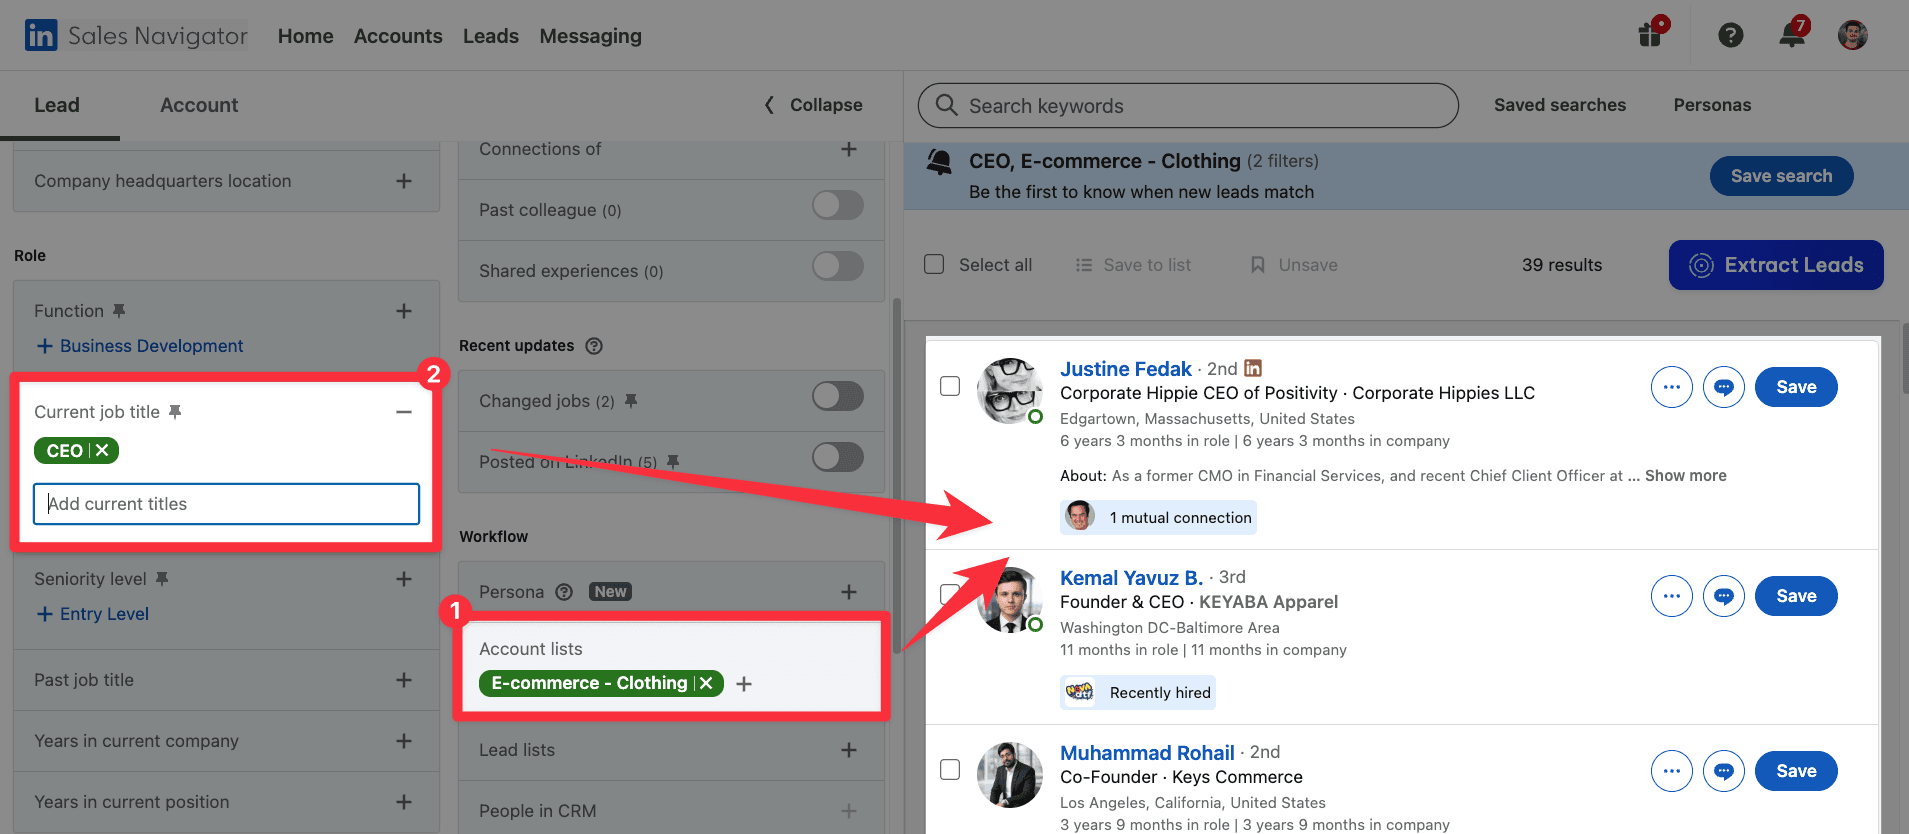Message Kemal Yavuz B. via chat icon

tap(1724, 596)
